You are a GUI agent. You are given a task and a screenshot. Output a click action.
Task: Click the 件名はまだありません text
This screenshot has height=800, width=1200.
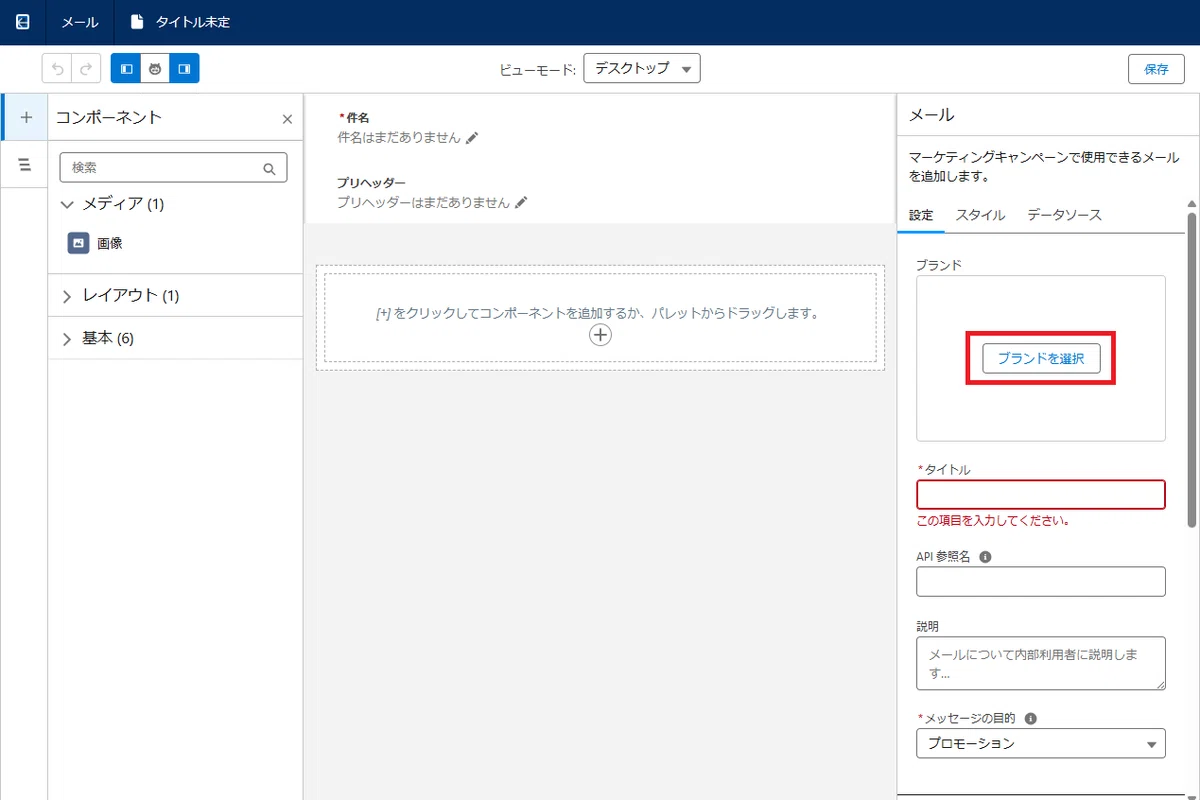[x=399, y=138]
